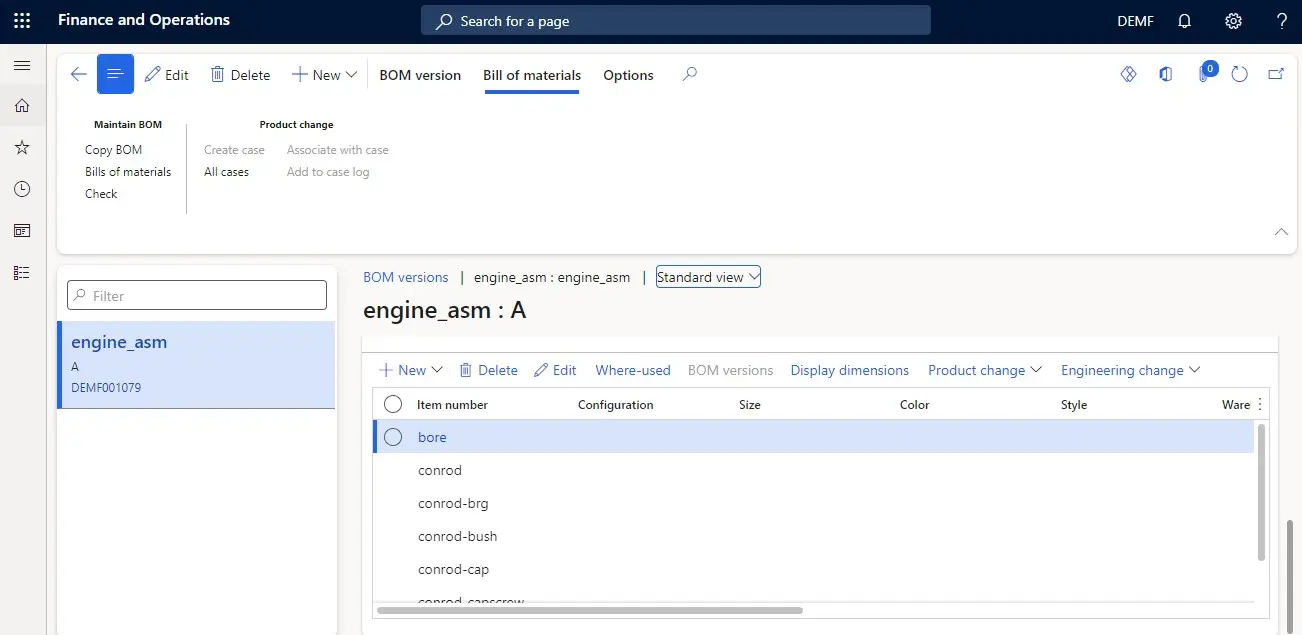Open the Workspaces icon in sidebar

22,231
